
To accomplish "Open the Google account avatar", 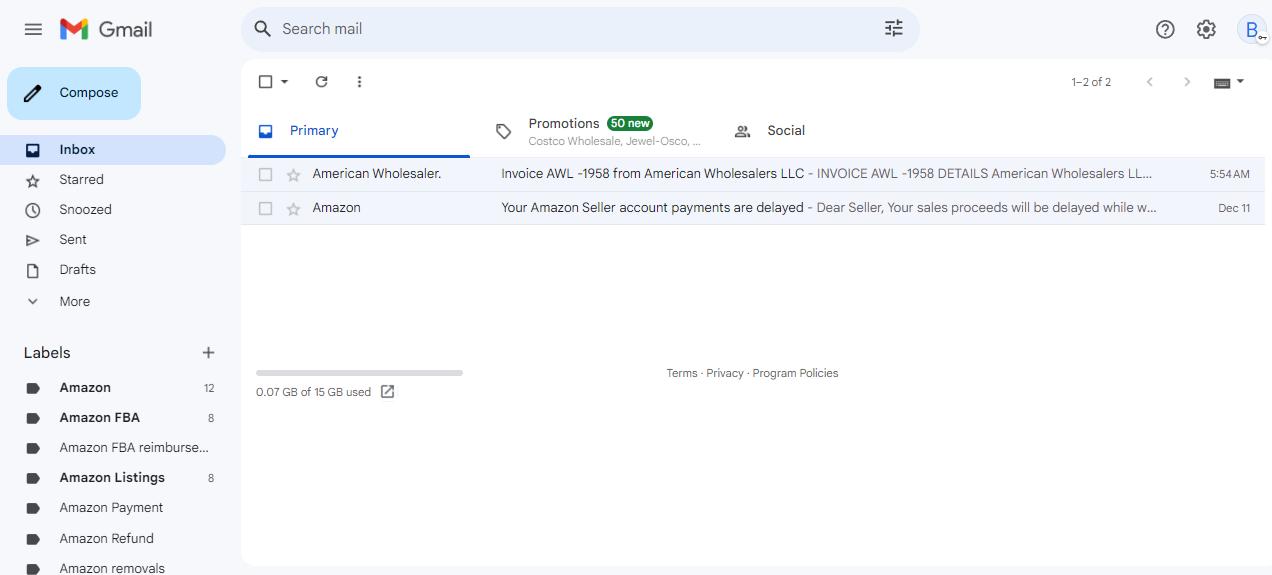I will pos(1252,29).
